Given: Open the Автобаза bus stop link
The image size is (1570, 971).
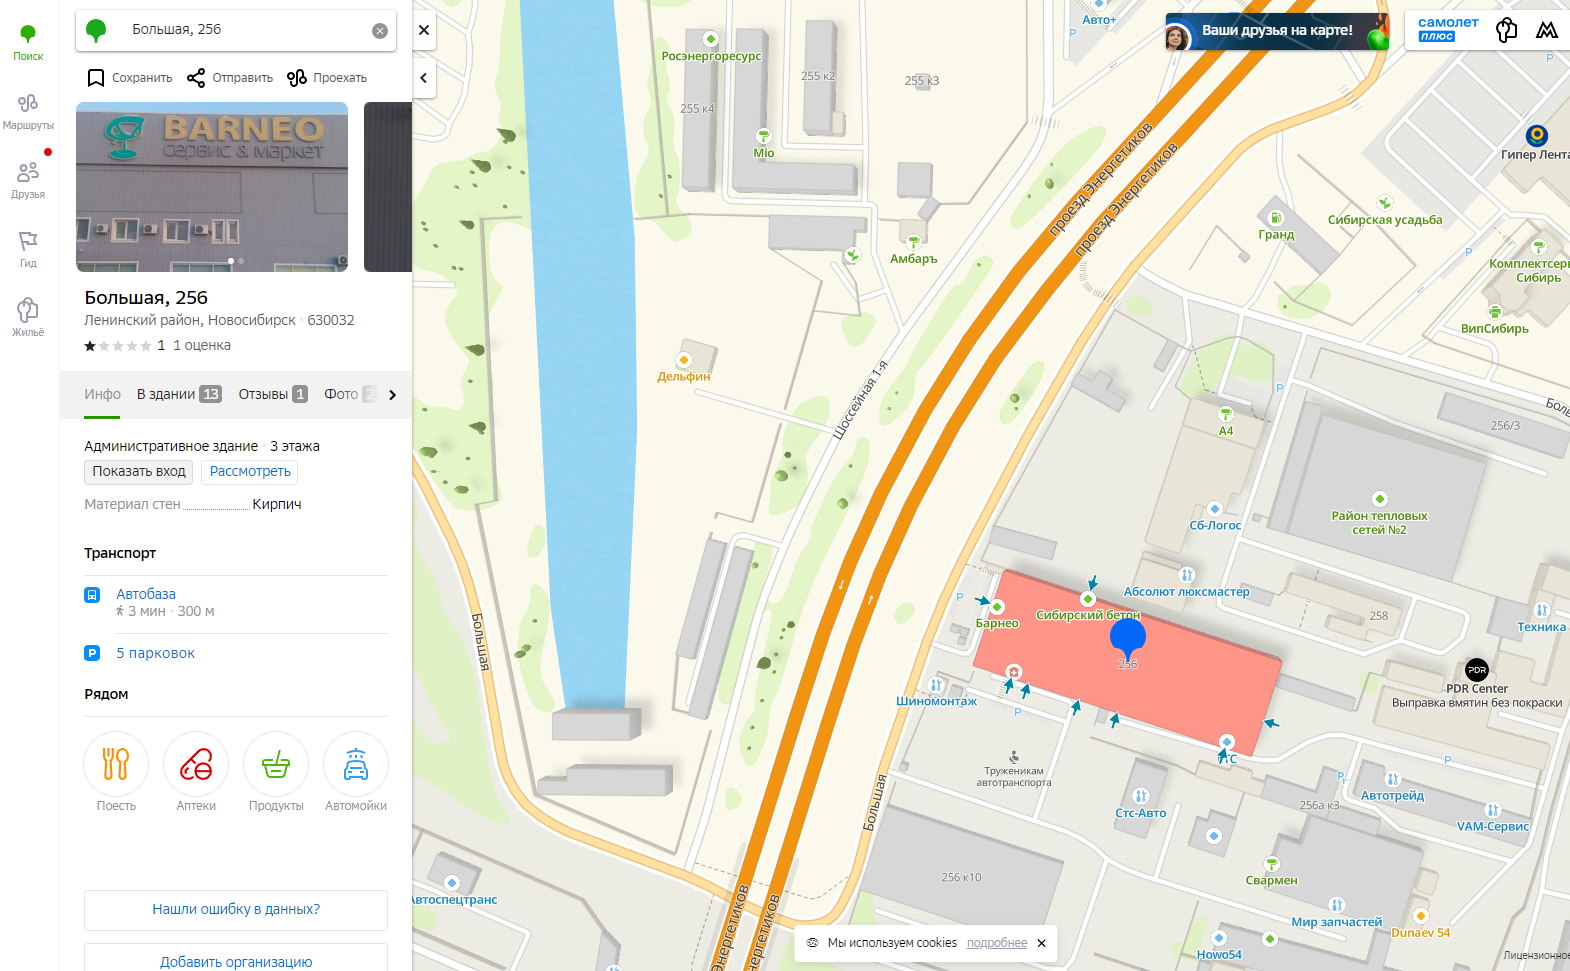Looking at the screenshot, I should (x=146, y=594).
